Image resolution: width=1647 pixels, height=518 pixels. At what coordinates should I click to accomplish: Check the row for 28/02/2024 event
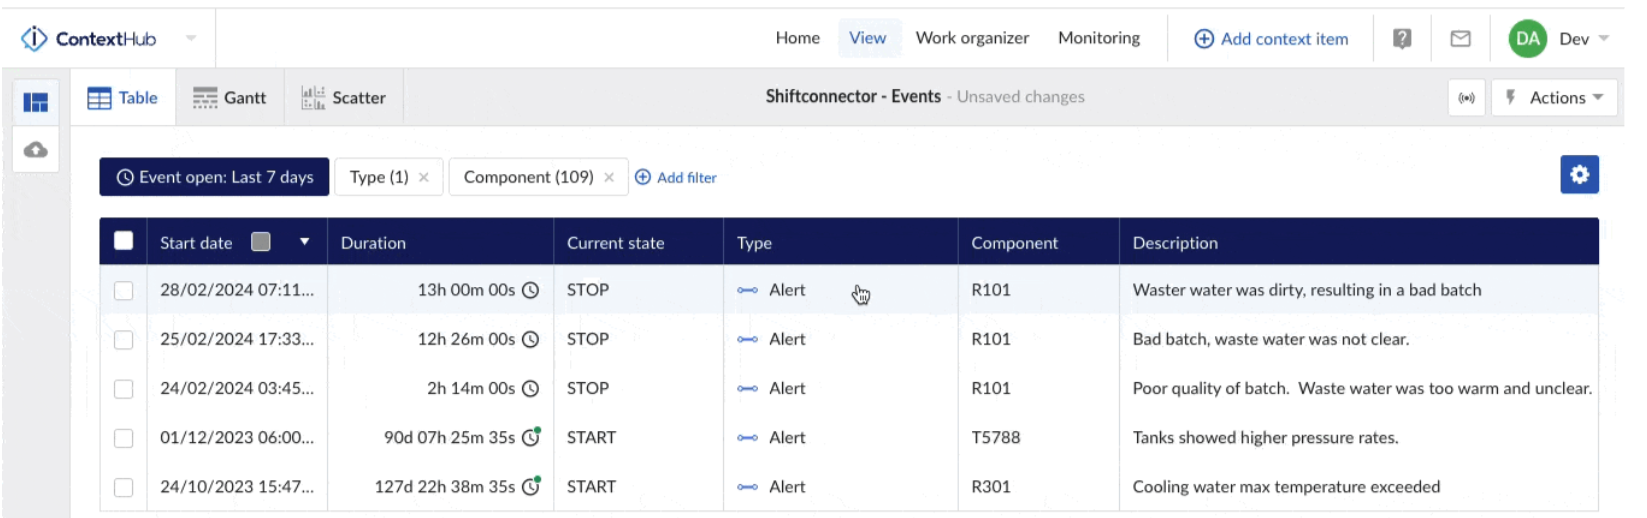124,290
